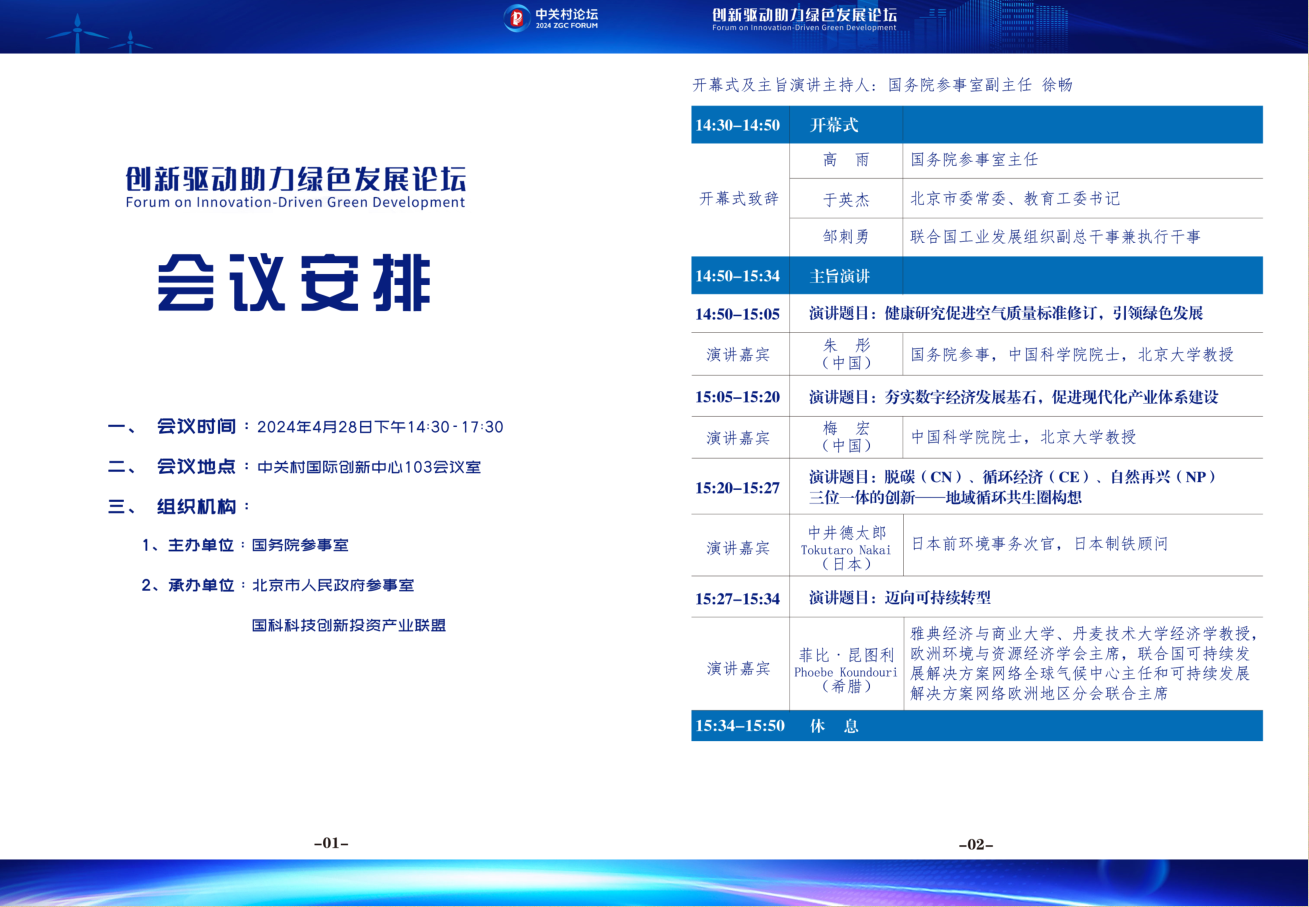
Task: Click 国科科技创新投资产业联盟 text
Action: pos(348,625)
